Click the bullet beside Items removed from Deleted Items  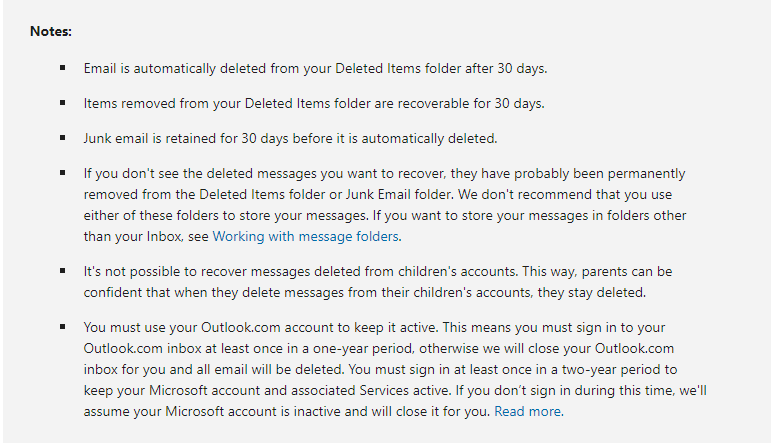tap(63, 102)
